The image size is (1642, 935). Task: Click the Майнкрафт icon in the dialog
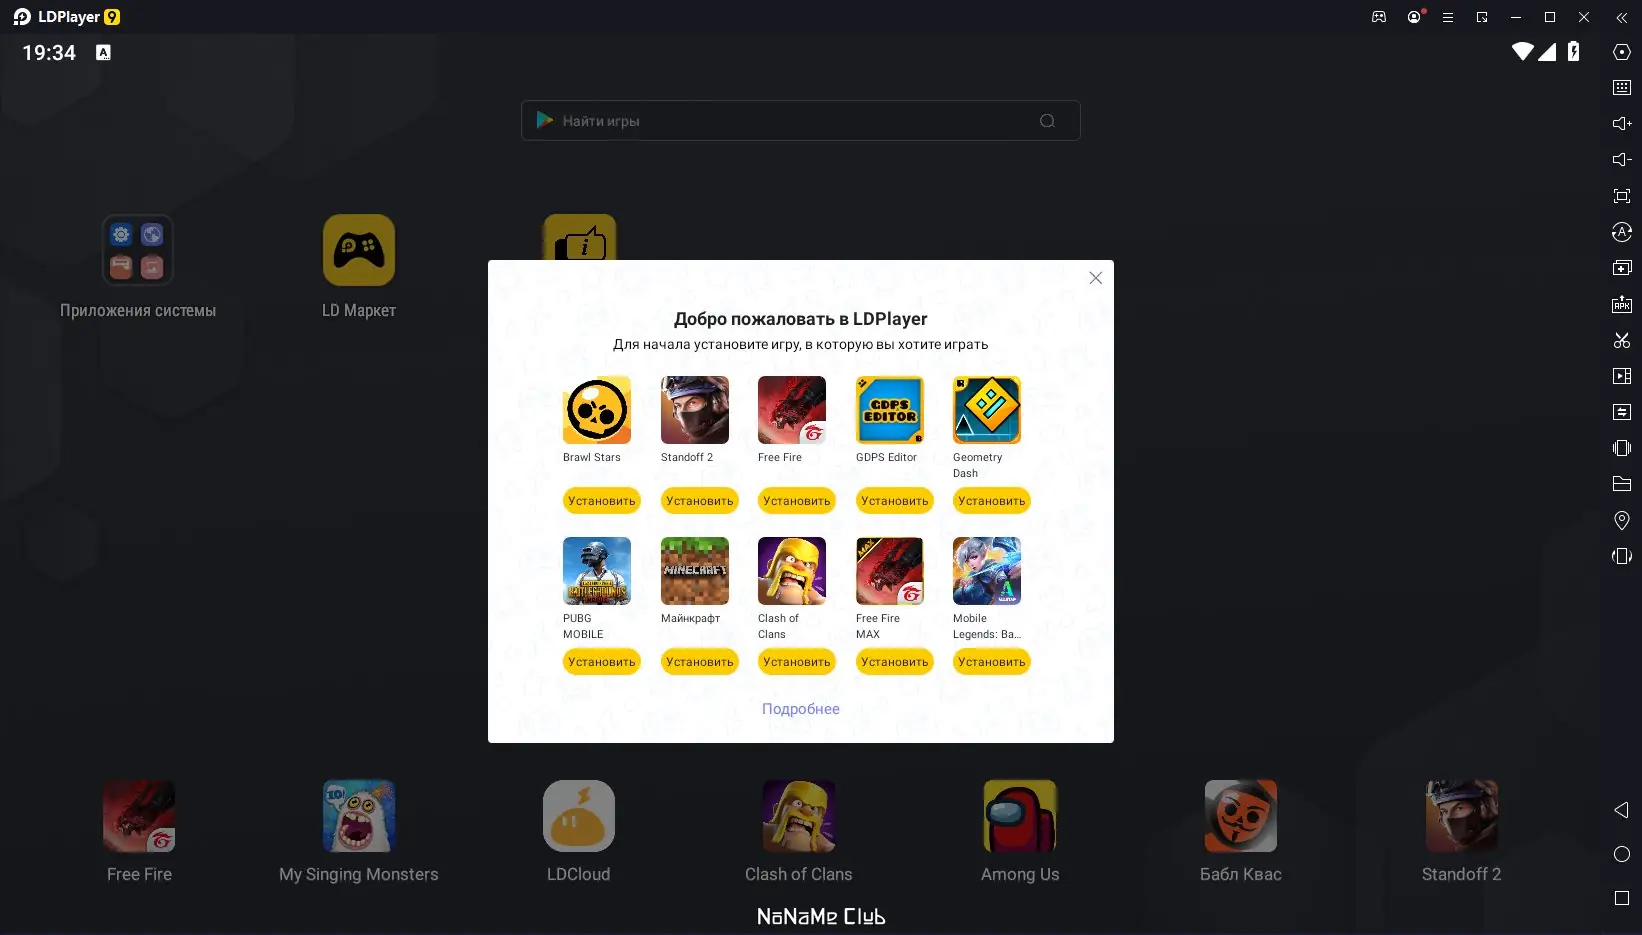(x=695, y=571)
